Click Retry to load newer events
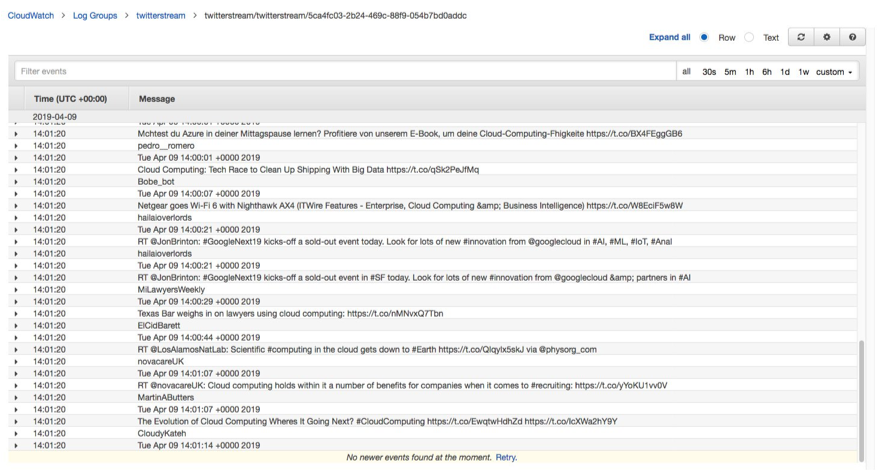Viewport: 877px width, 470px height. [x=506, y=457]
